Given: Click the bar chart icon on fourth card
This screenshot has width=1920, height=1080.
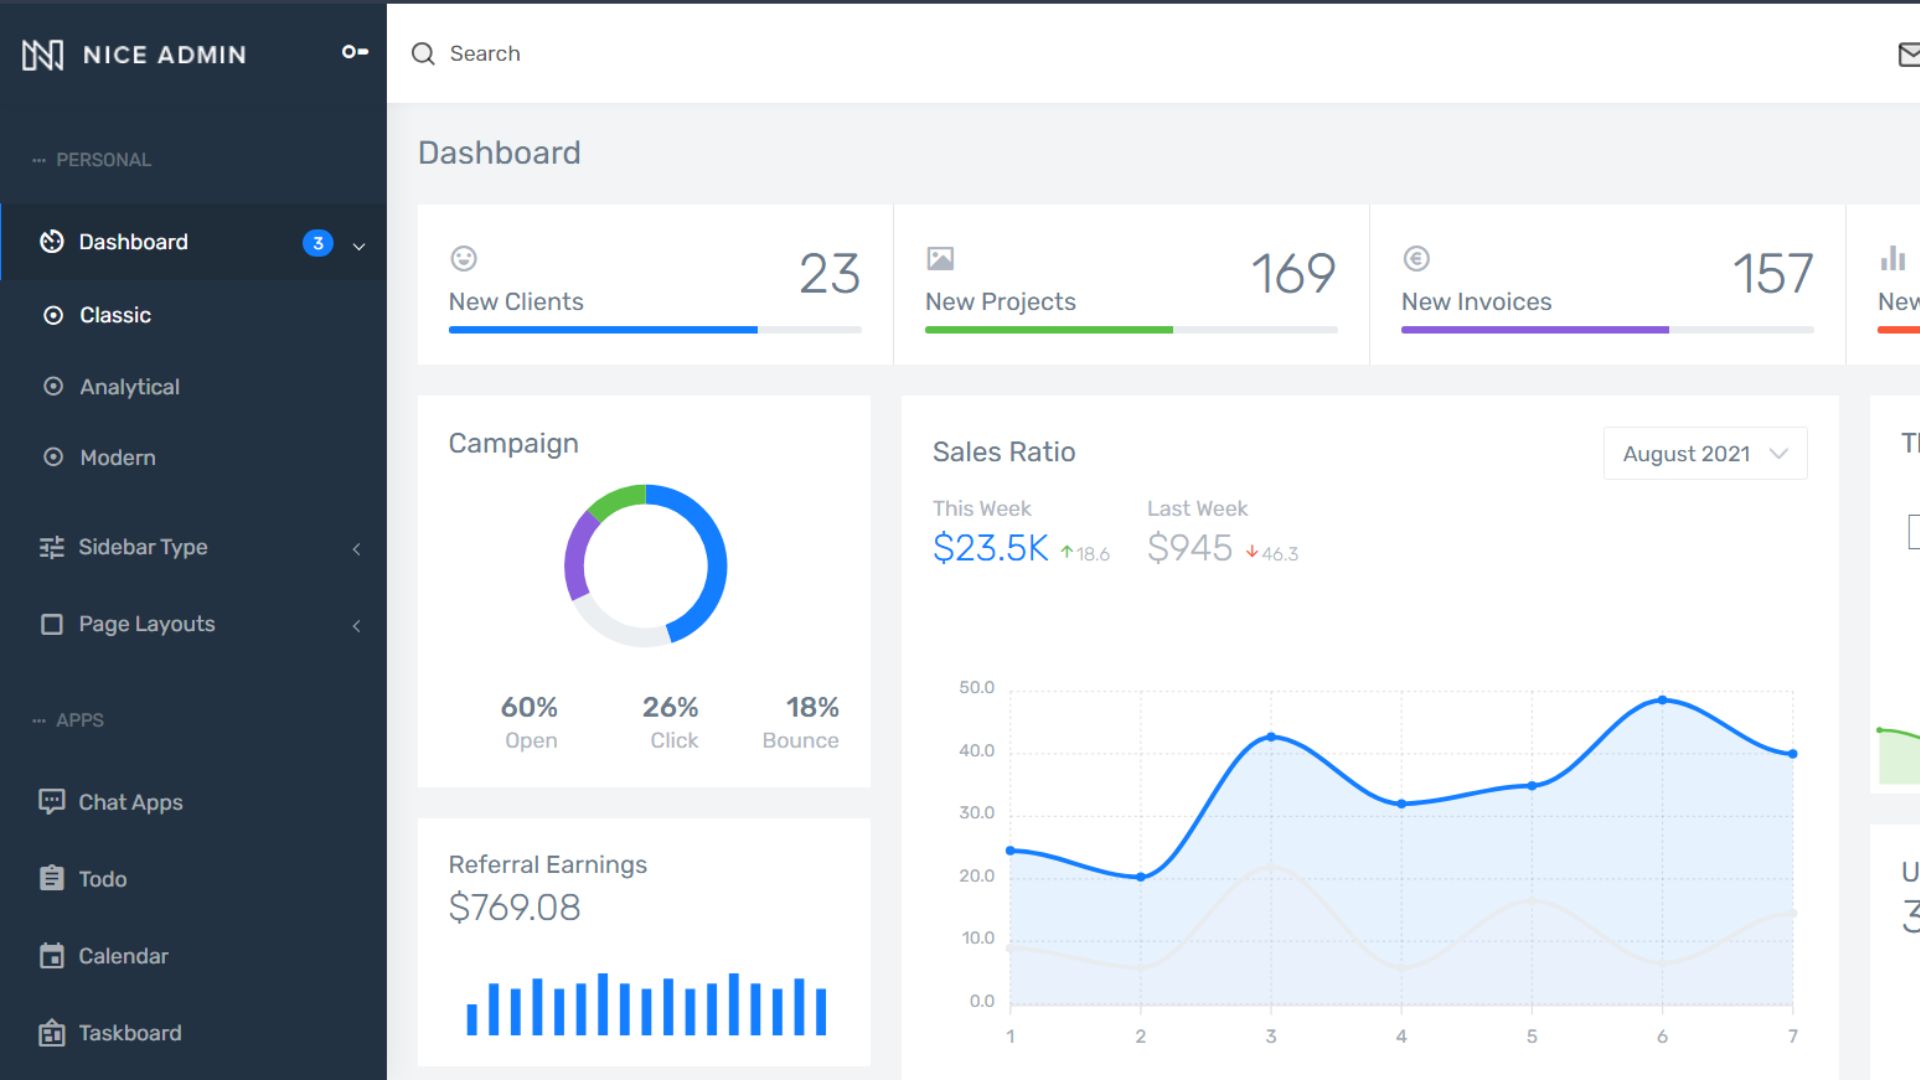Looking at the screenshot, I should [x=1892, y=258].
